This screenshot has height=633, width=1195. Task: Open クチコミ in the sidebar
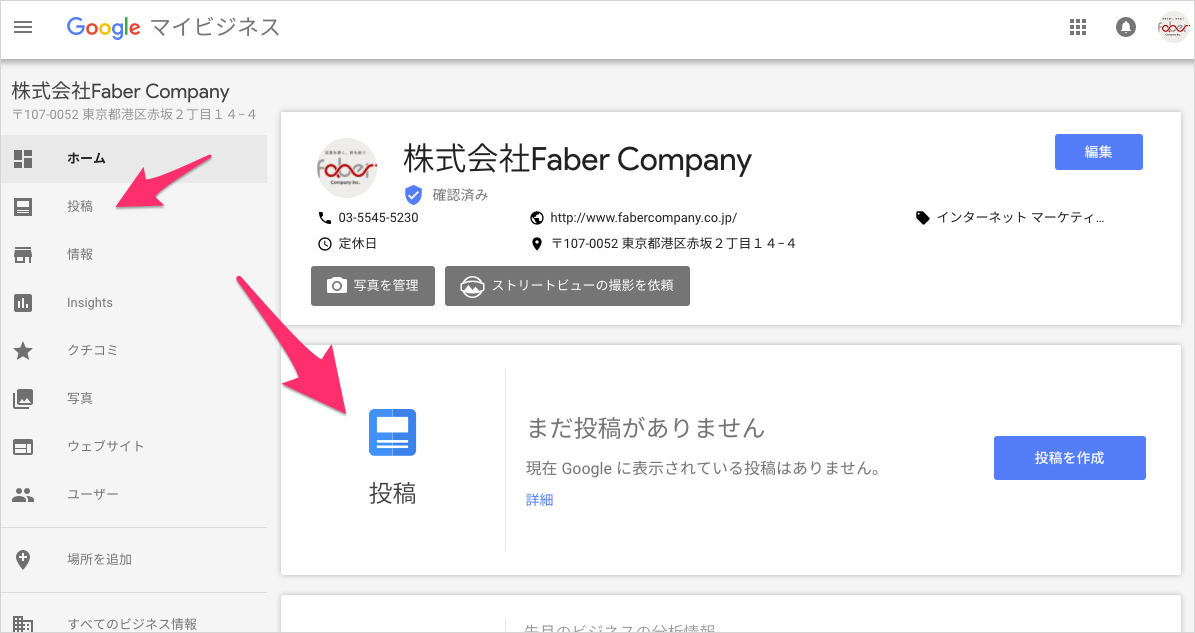point(133,350)
